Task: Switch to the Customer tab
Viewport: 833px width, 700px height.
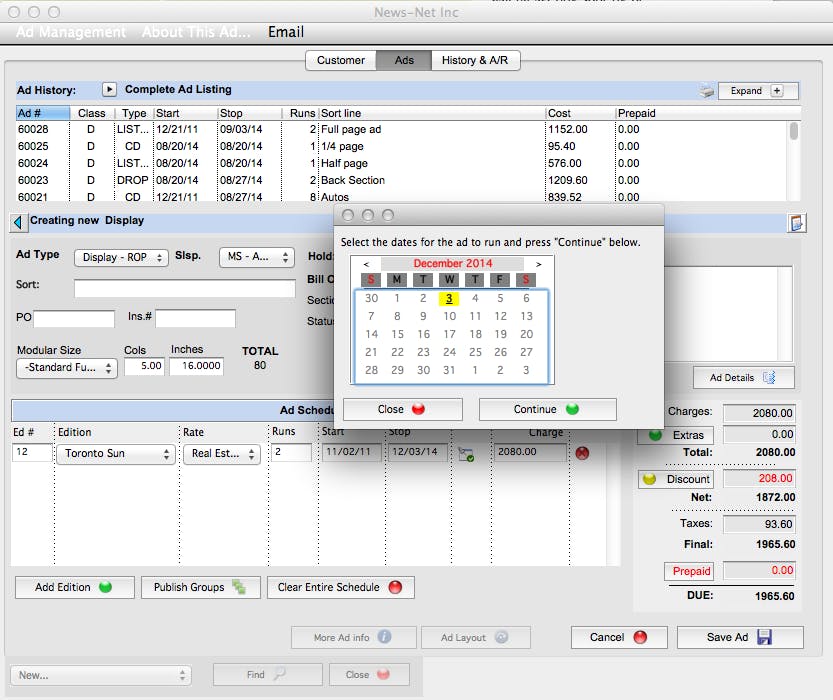Action: tap(340, 60)
